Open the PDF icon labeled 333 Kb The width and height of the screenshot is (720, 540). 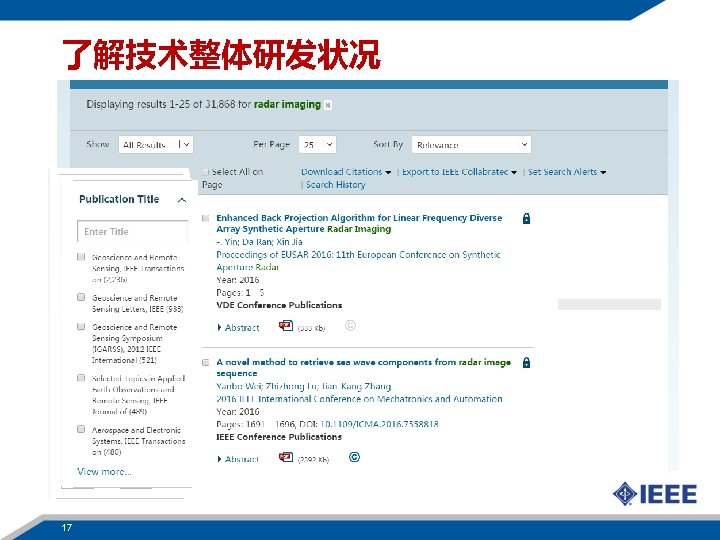(286, 326)
